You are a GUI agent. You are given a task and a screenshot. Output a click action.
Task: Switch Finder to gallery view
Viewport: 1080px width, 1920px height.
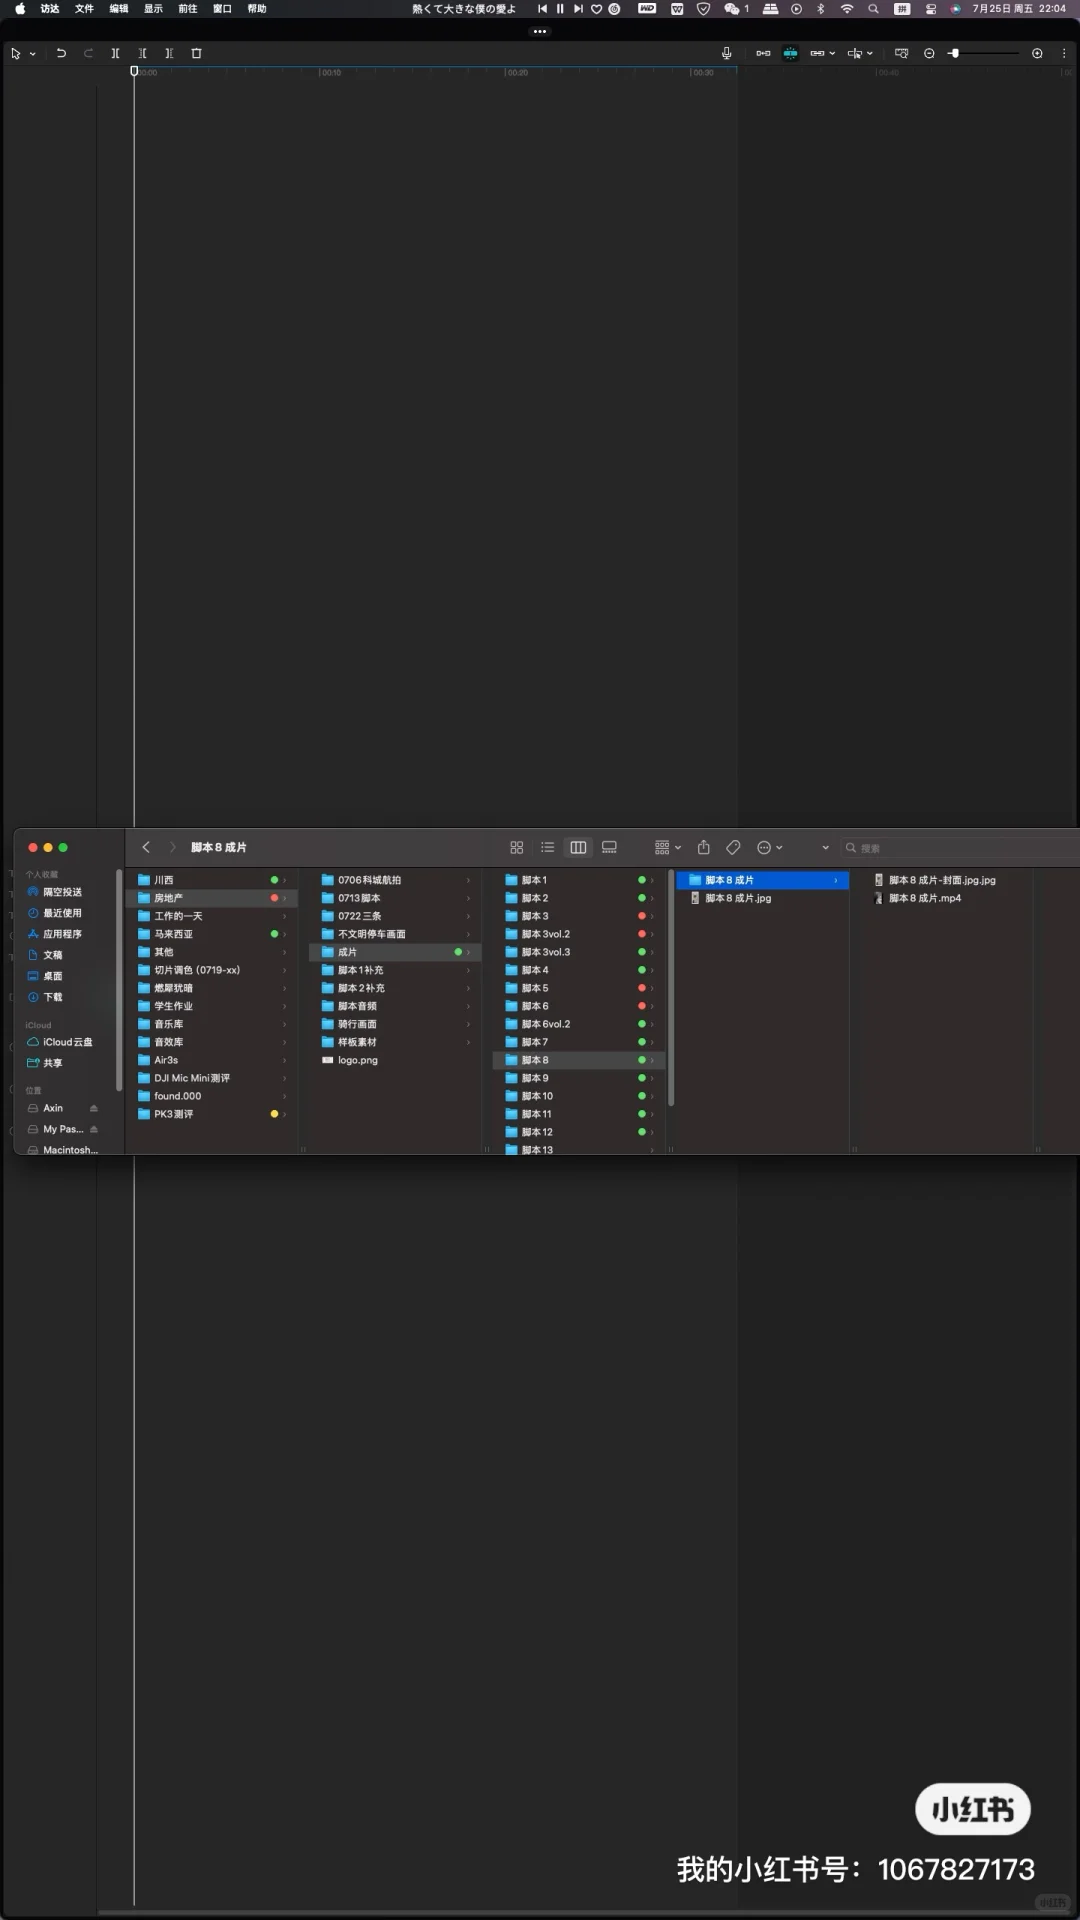609,847
